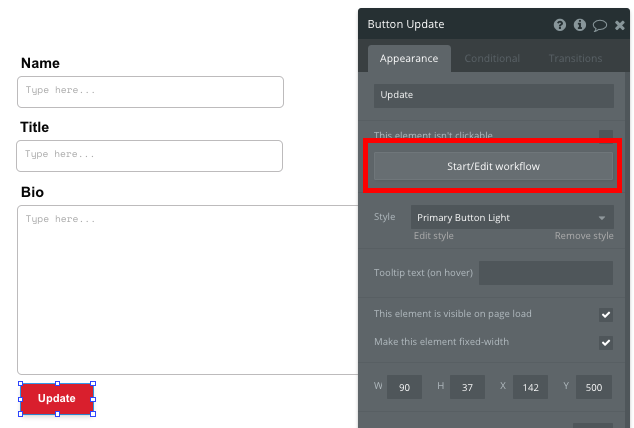Click the Update button text field

[x=494, y=95]
